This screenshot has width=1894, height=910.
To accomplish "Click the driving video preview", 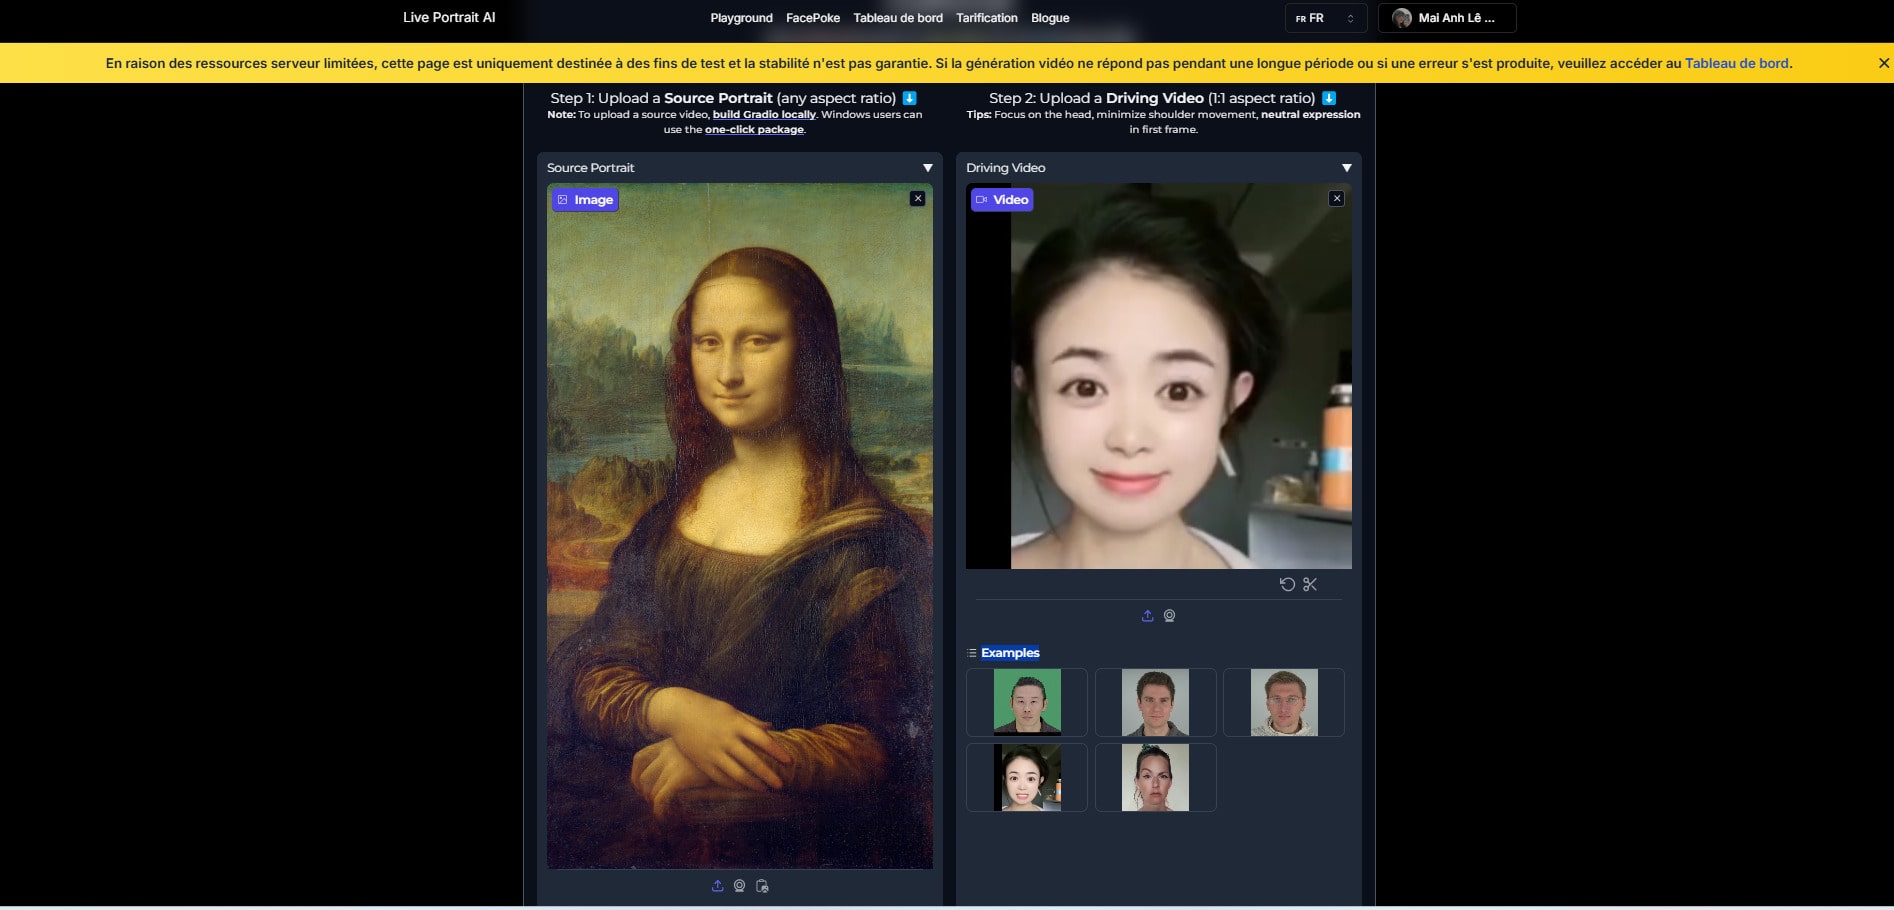I will tap(1159, 376).
